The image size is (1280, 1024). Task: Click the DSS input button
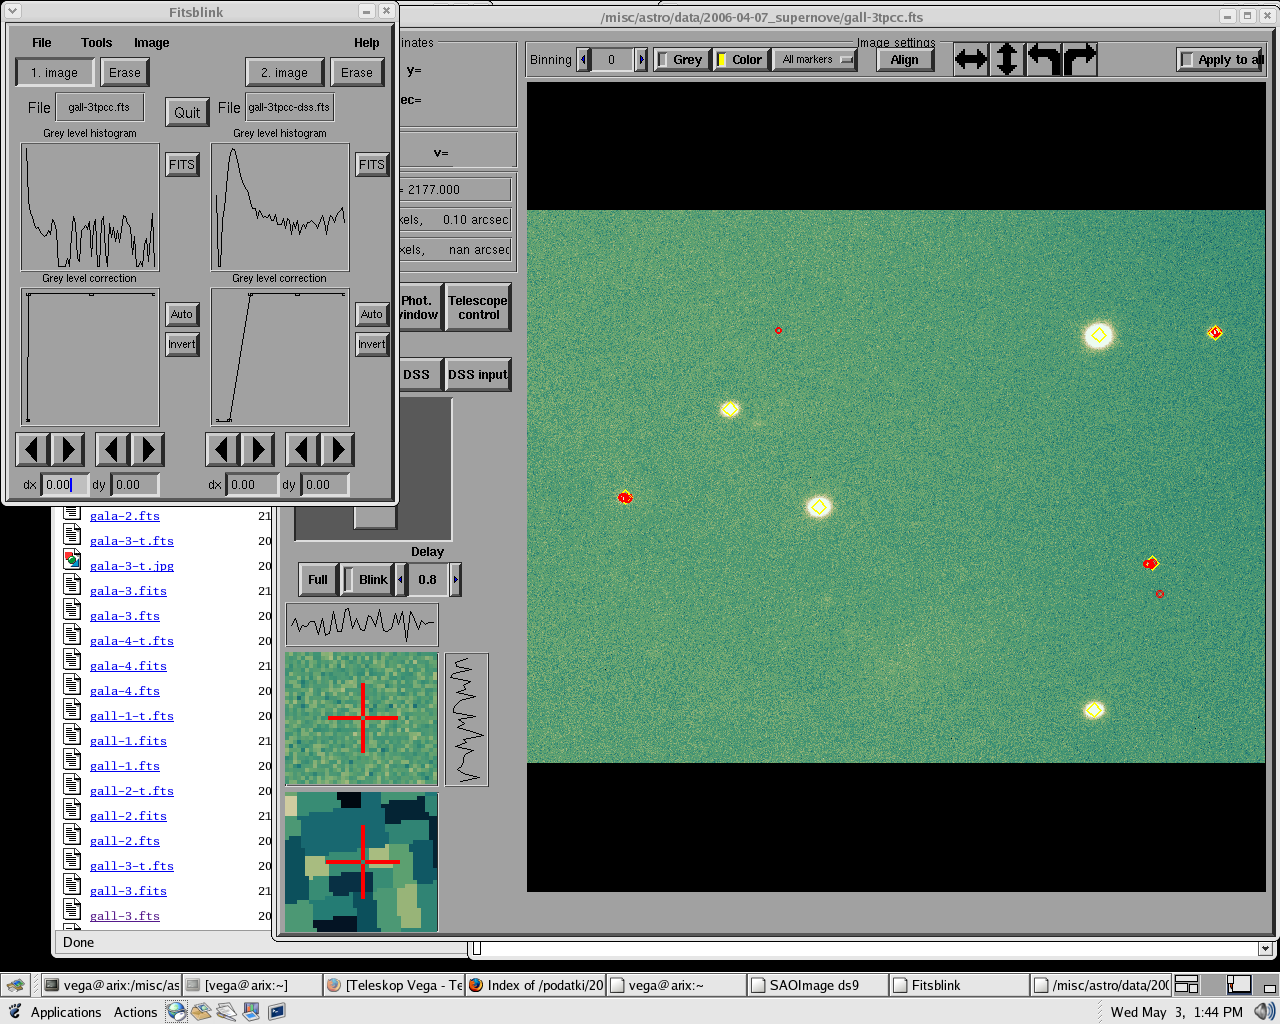click(x=478, y=375)
